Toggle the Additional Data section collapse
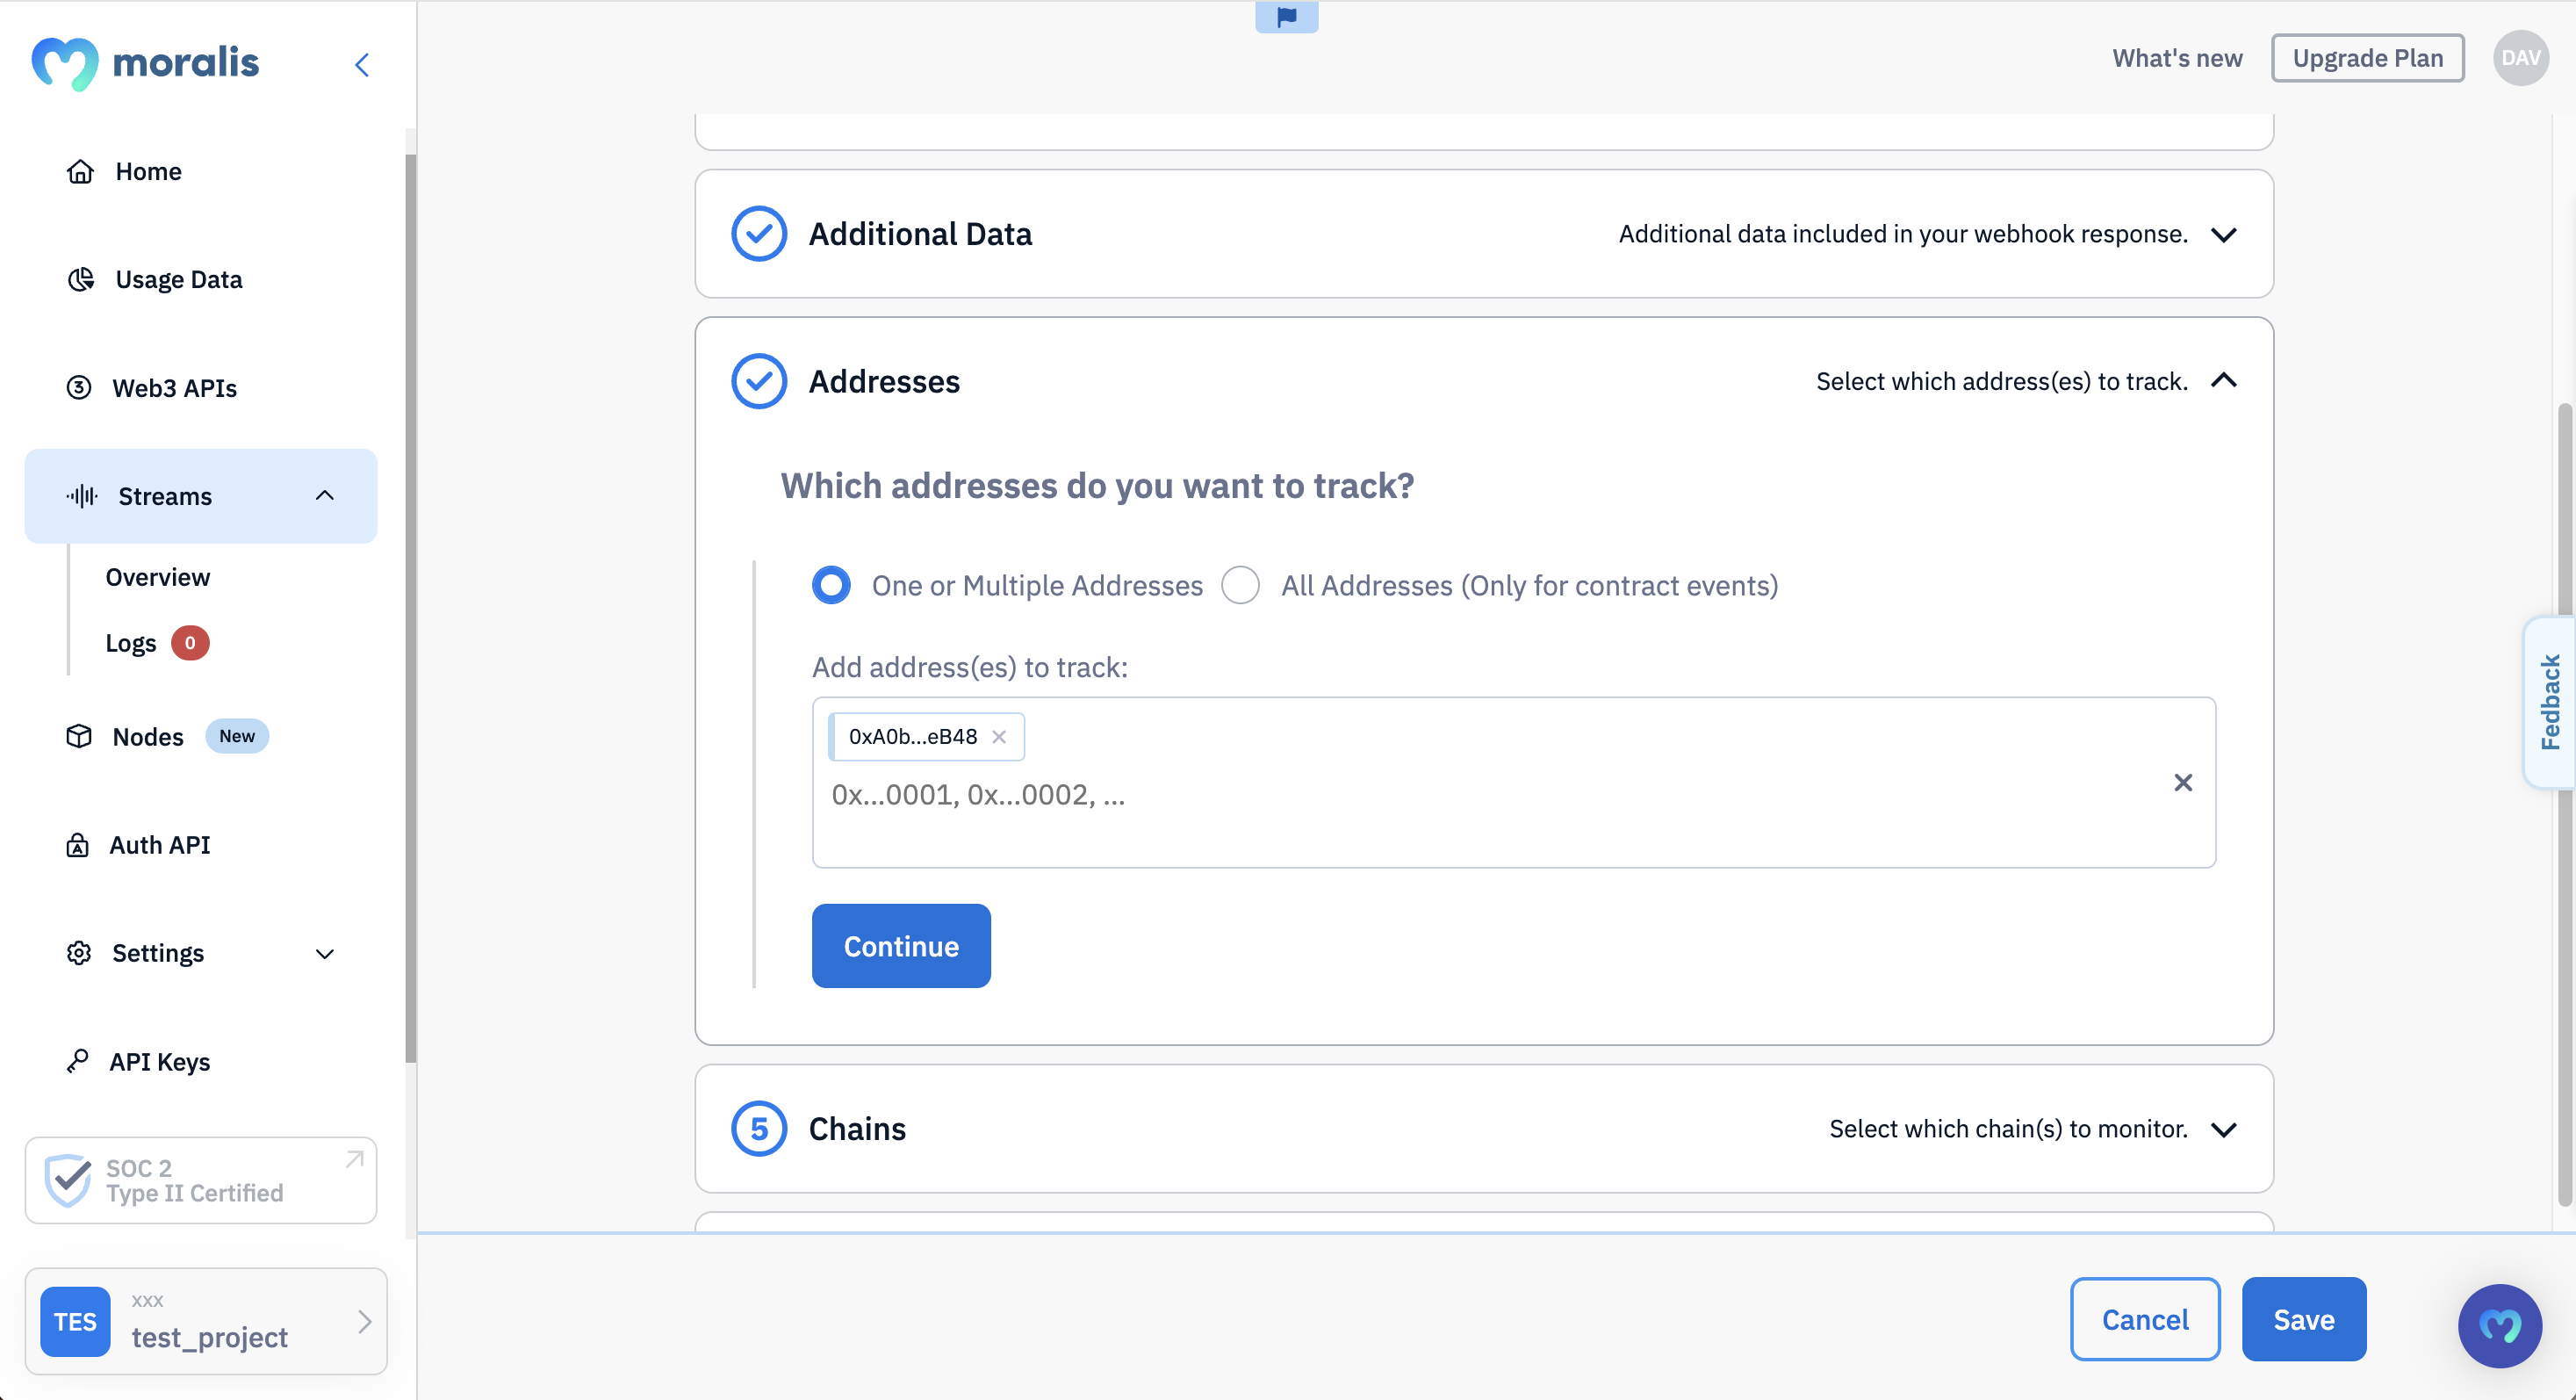The height and width of the screenshot is (1400, 2576). point(2223,233)
